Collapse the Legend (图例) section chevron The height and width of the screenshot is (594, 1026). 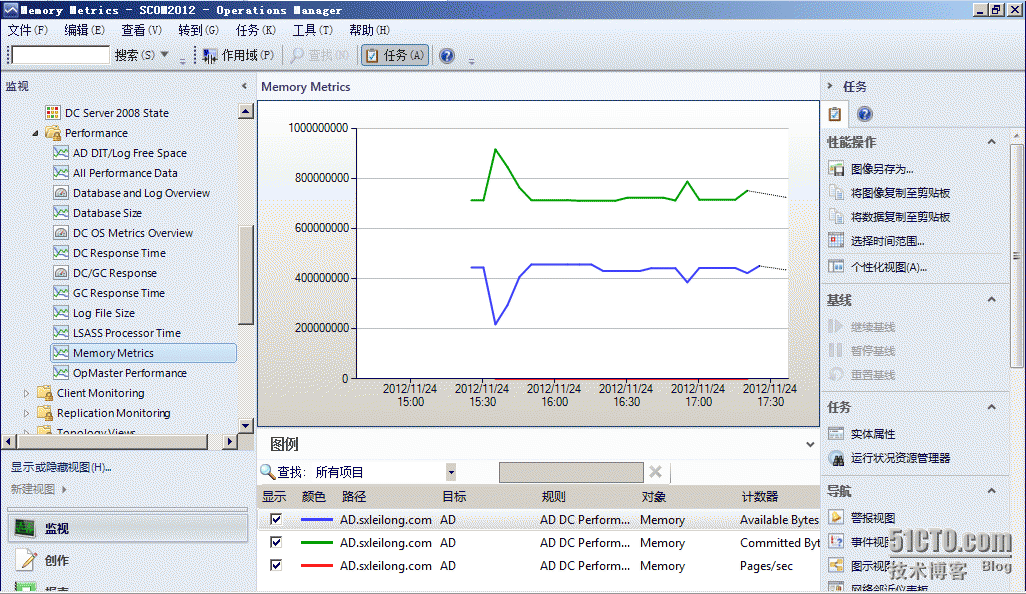pyautogui.click(x=810, y=444)
